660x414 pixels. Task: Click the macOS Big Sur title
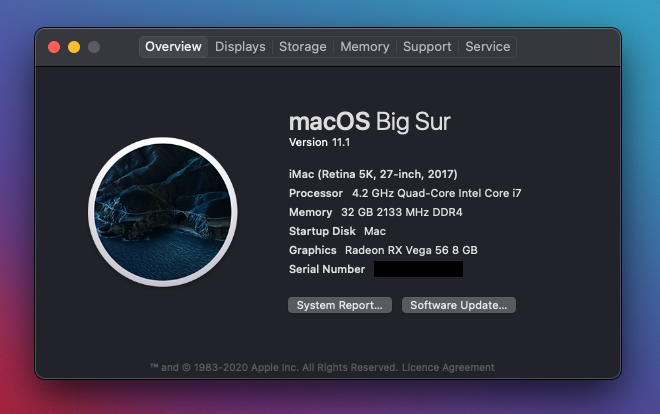[370, 122]
